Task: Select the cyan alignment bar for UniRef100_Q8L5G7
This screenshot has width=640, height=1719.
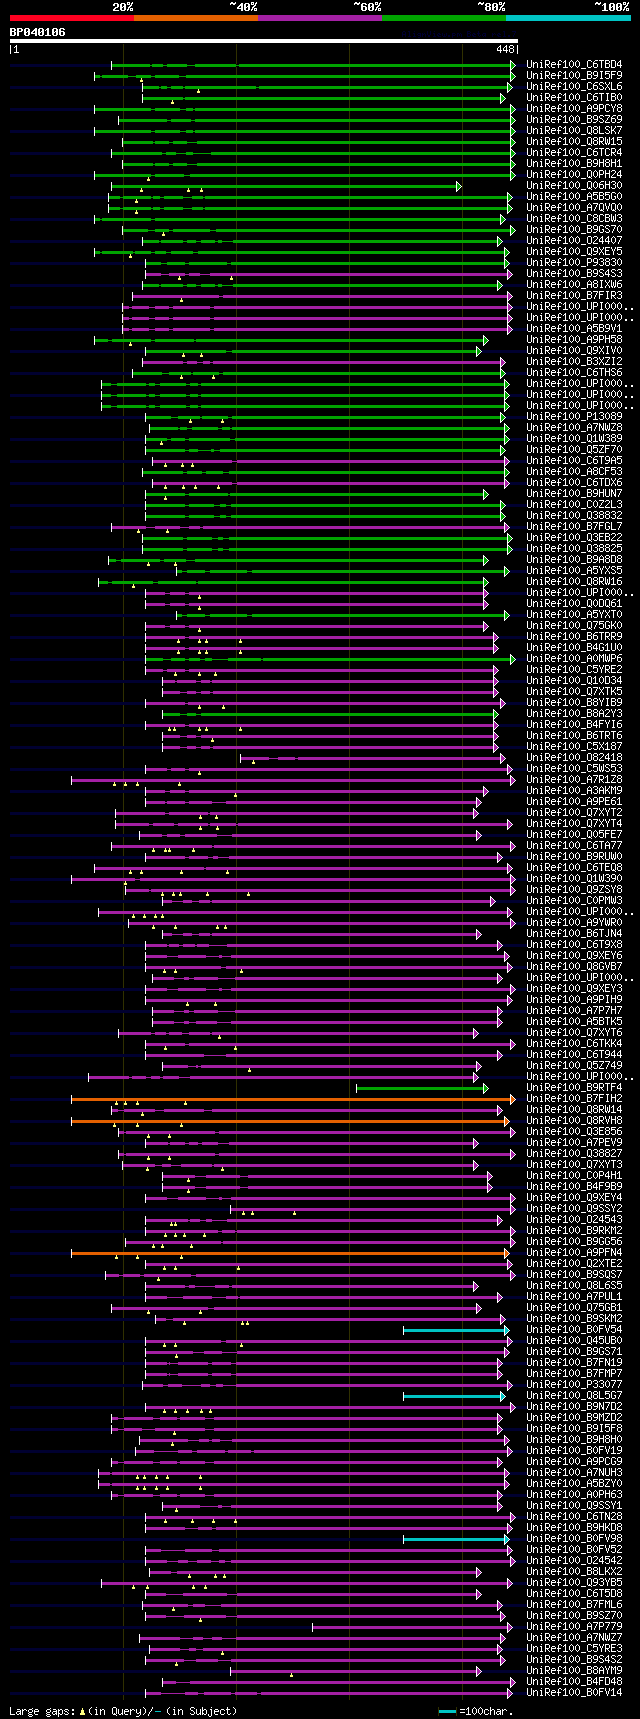Action: click(x=454, y=1396)
